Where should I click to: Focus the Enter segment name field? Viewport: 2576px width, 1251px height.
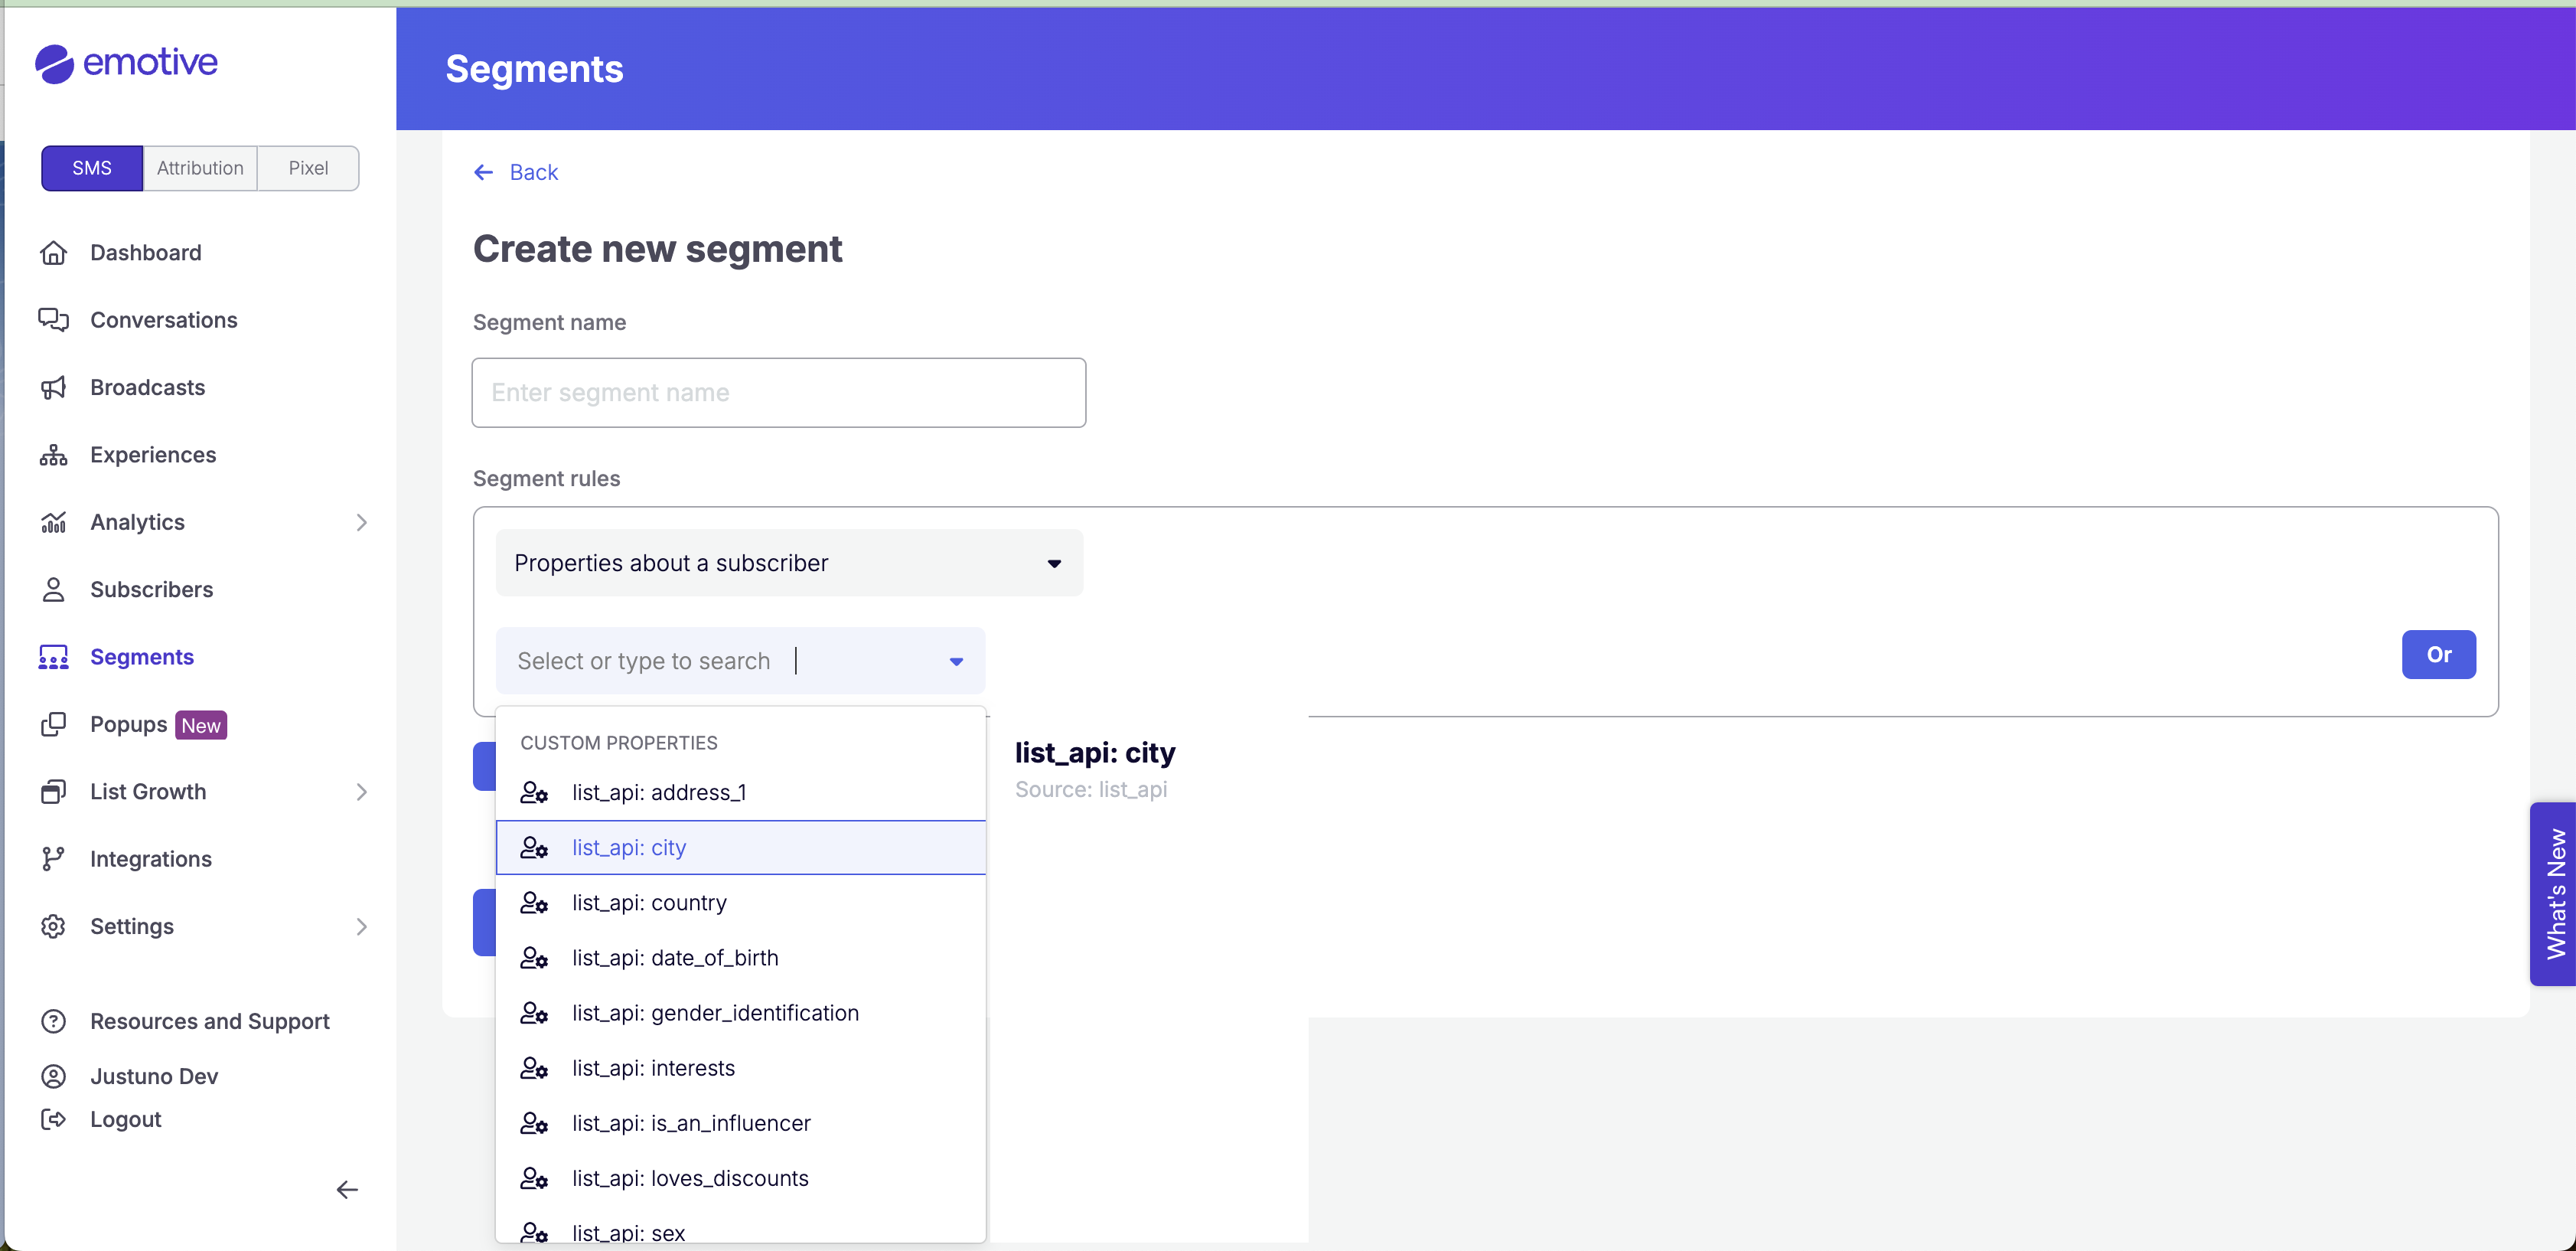(778, 393)
